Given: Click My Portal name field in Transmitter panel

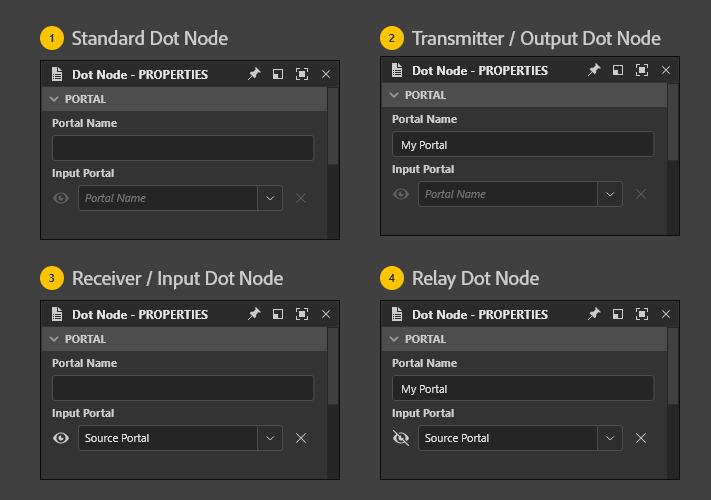Looking at the screenshot, I should tap(523, 144).
